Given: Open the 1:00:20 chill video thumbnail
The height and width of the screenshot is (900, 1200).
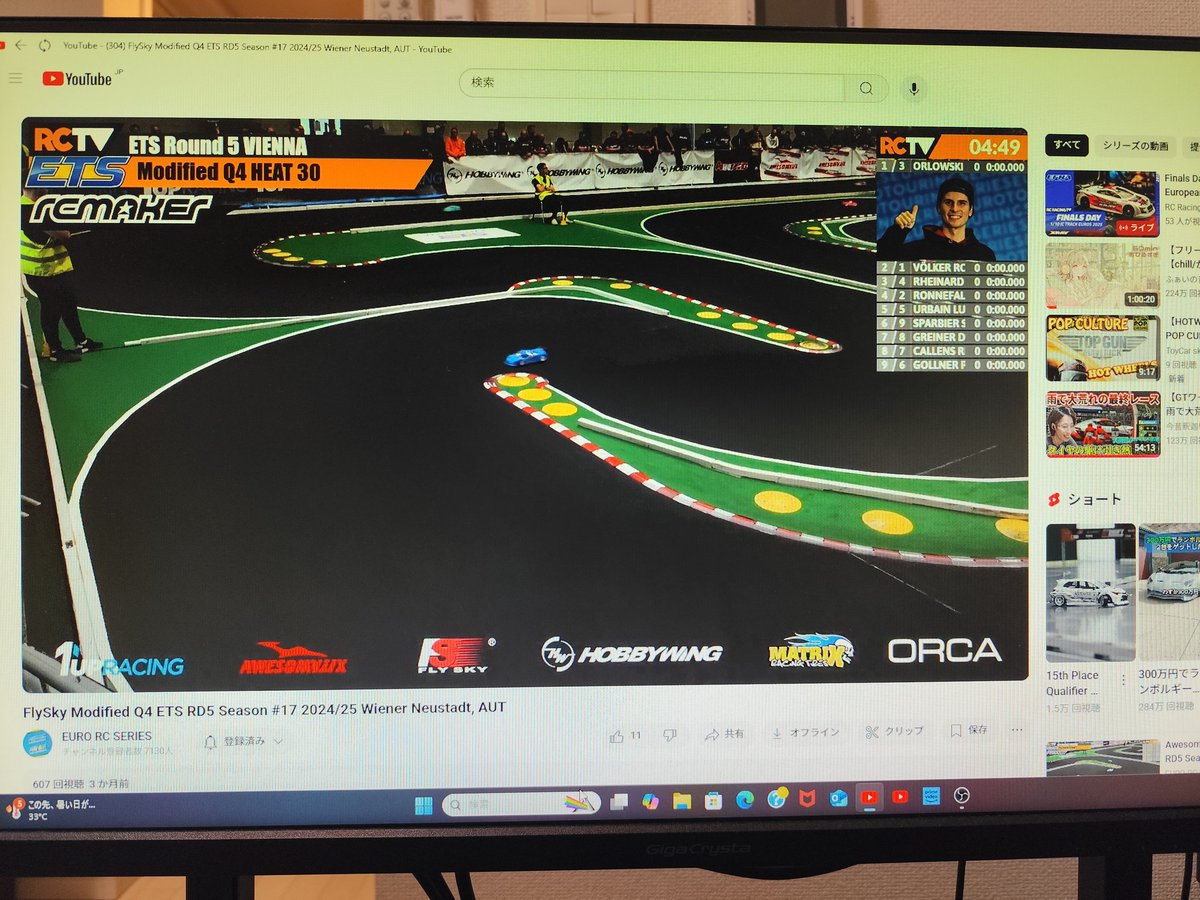Looking at the screenshot, I should tap(1102, 276).
